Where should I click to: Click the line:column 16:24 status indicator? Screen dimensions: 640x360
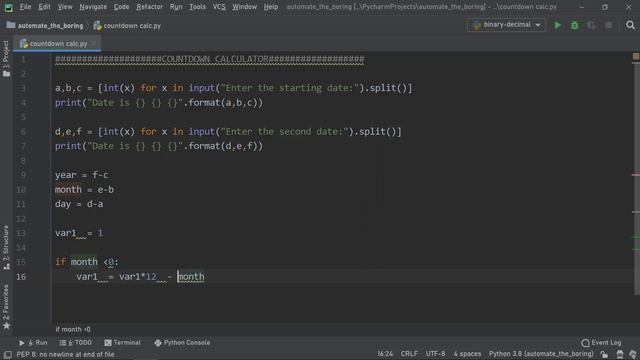tap(385, 354)
